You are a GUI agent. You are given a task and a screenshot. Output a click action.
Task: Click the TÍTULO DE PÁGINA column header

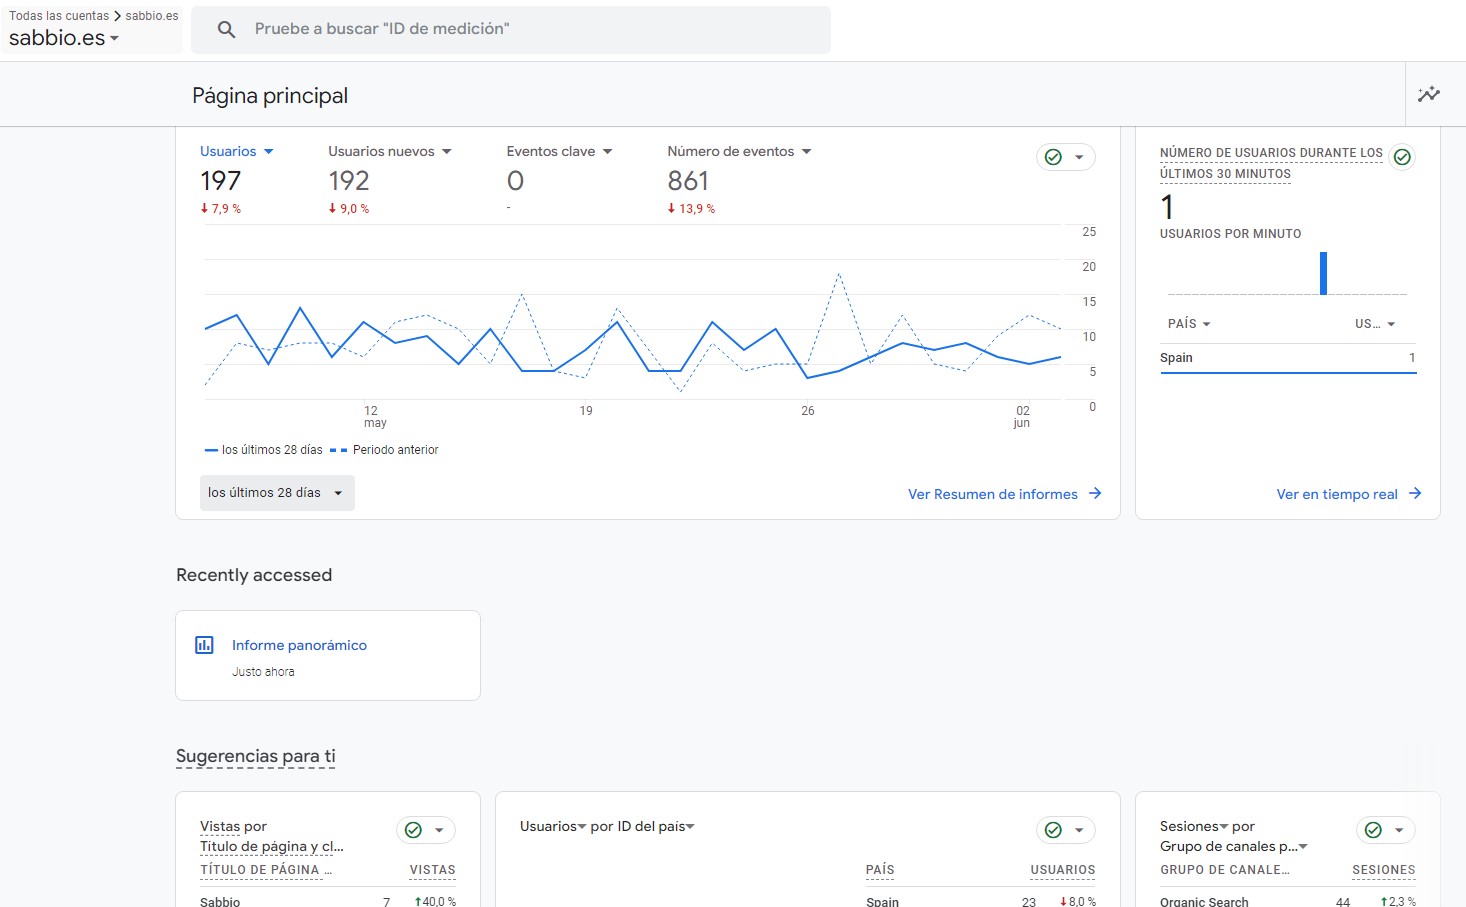pyautogui.click(x=265, y=870)
